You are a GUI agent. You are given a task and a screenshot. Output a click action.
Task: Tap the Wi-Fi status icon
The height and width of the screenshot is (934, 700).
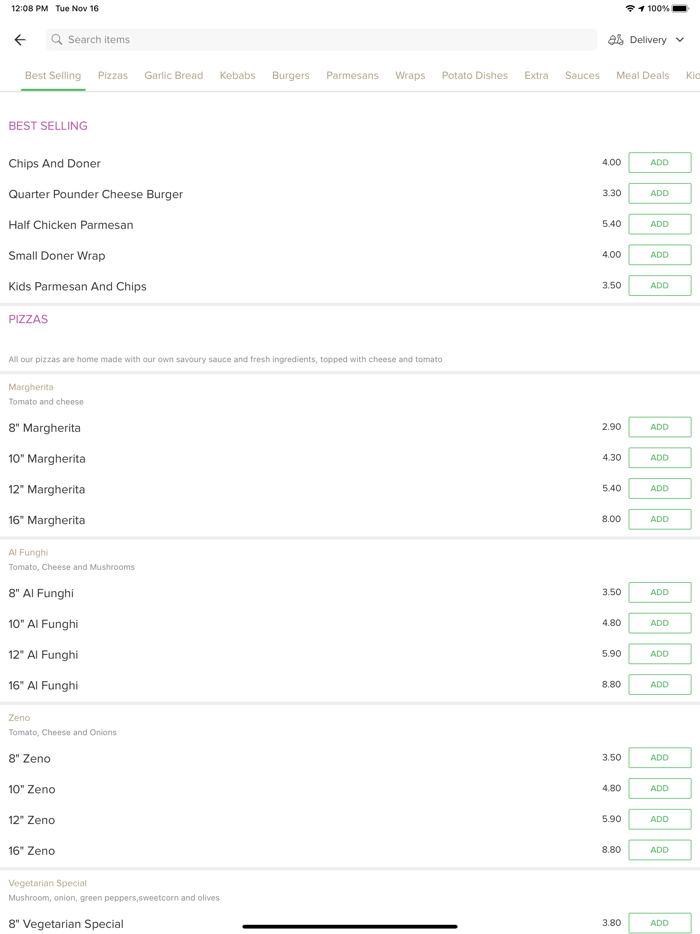630,8
